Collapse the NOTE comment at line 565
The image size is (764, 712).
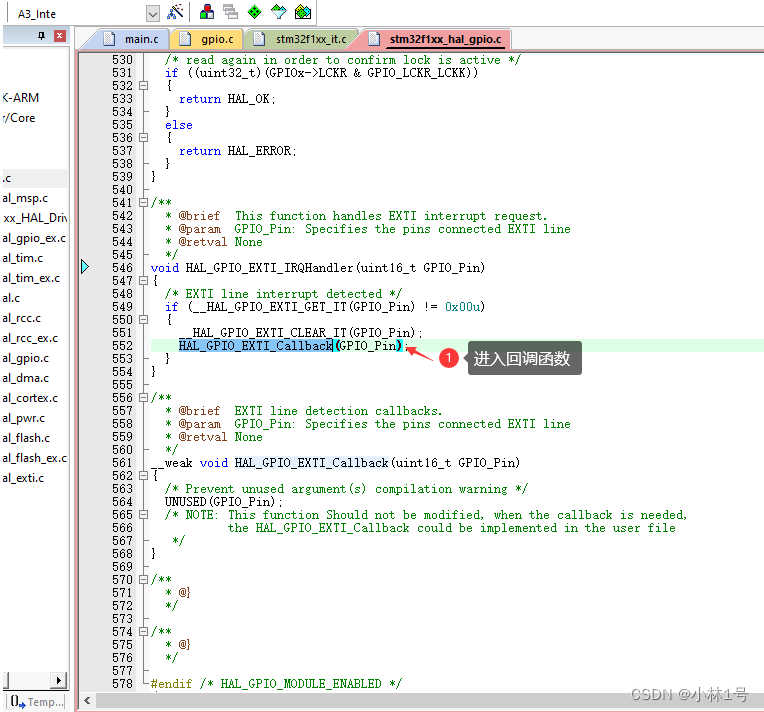tap(143, 515)
